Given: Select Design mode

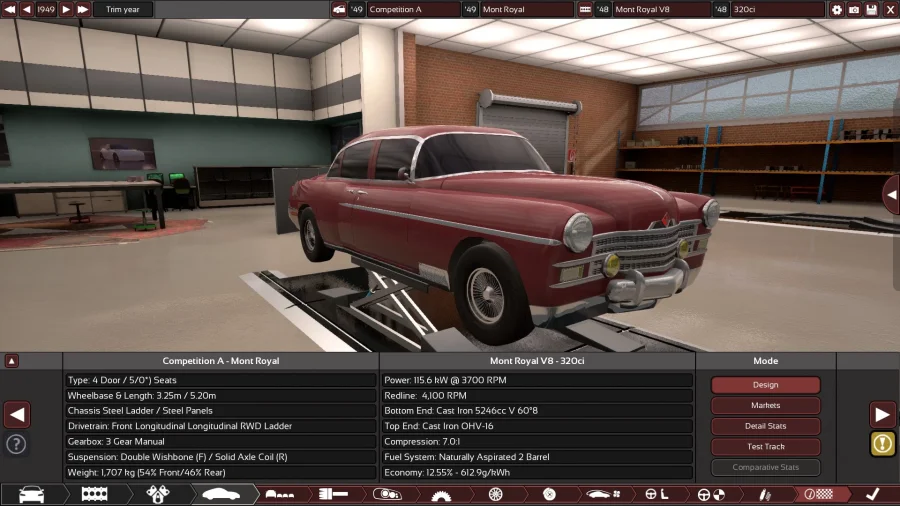Looking at the screenshot, I should [765, 385].
